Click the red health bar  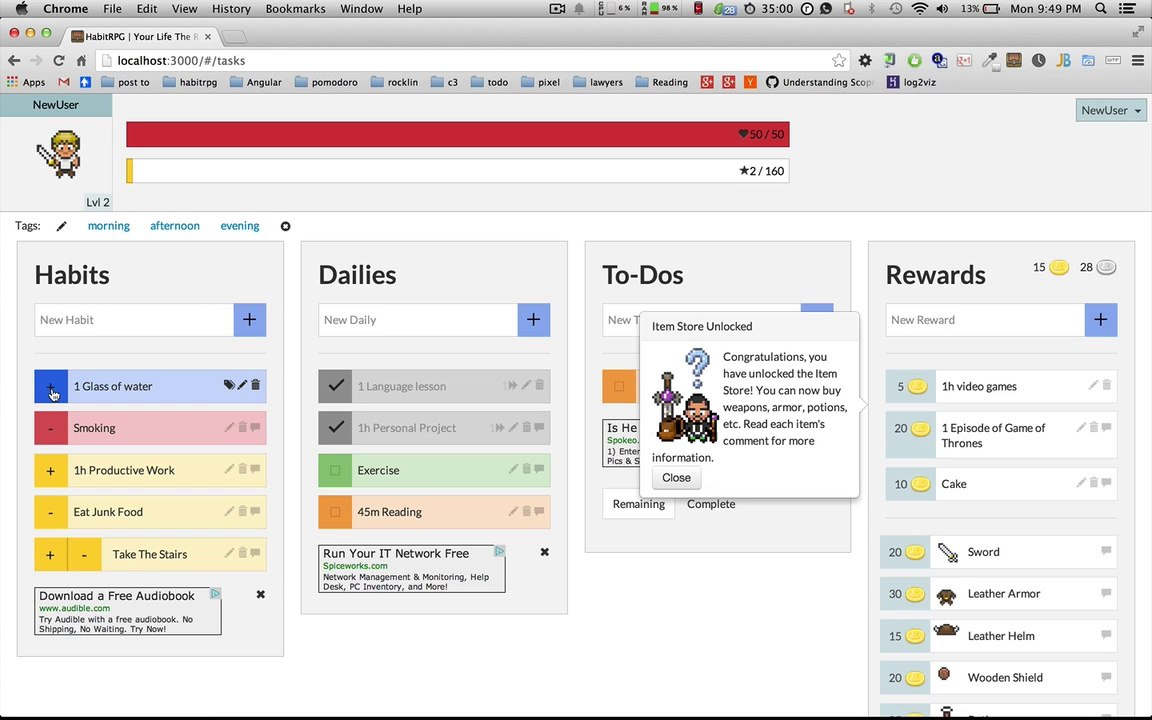[458, 134]
